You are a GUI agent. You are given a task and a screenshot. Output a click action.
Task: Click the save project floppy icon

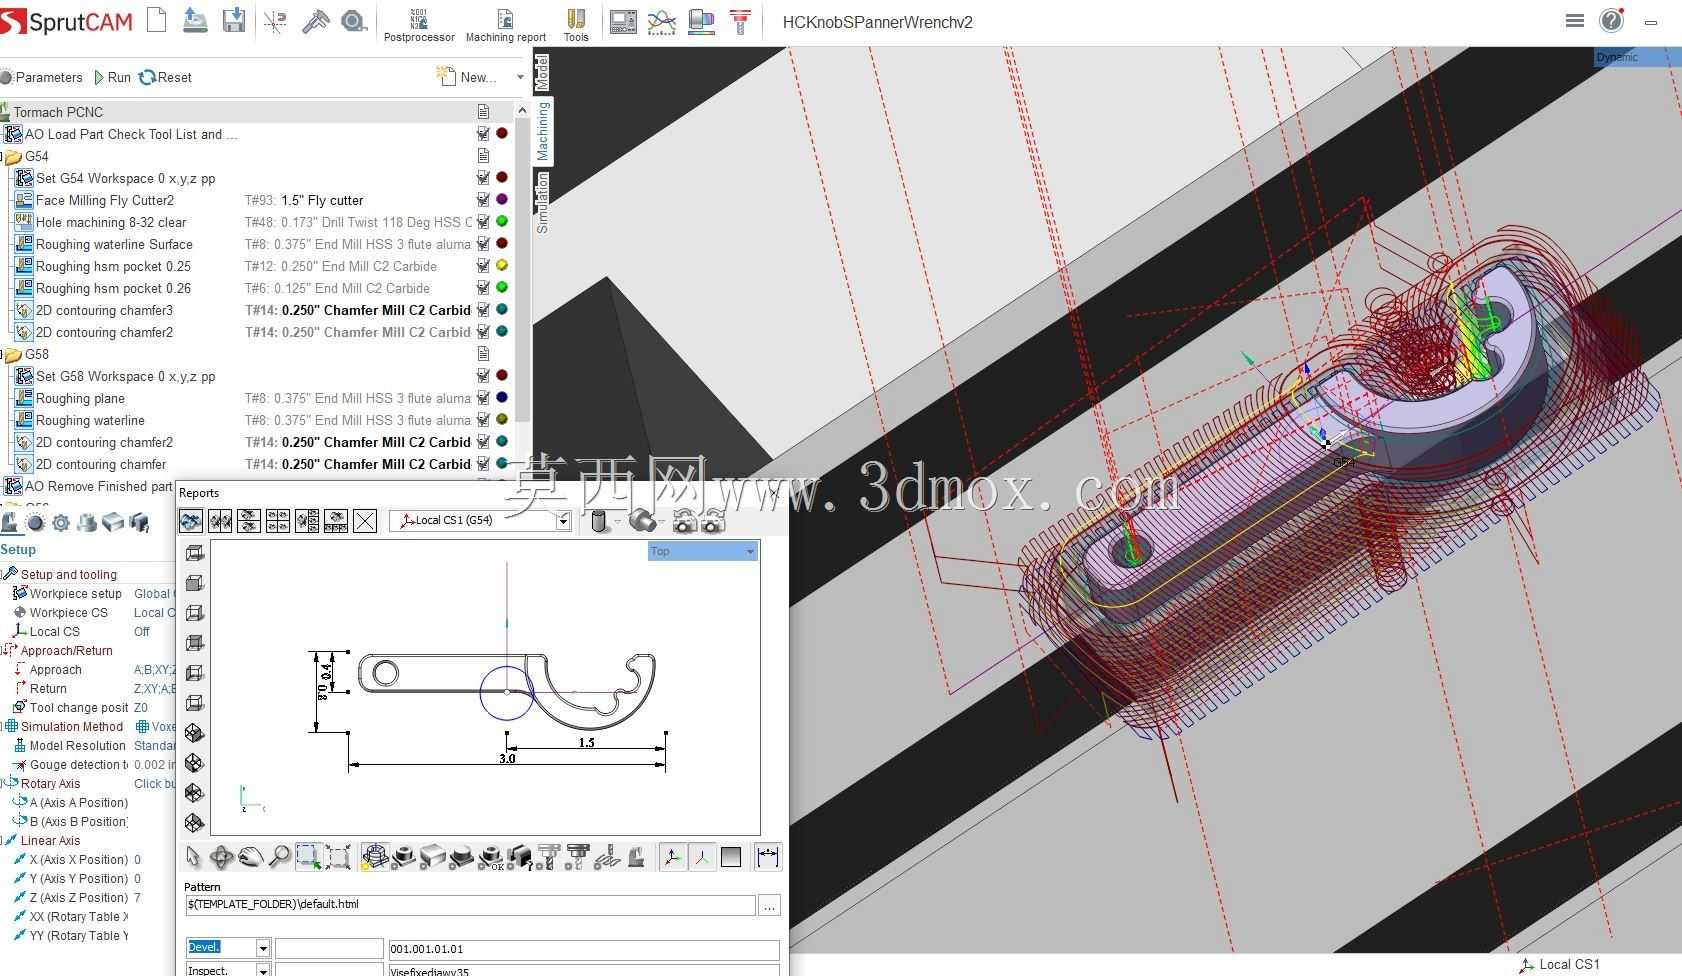click(x=234, y=20)
